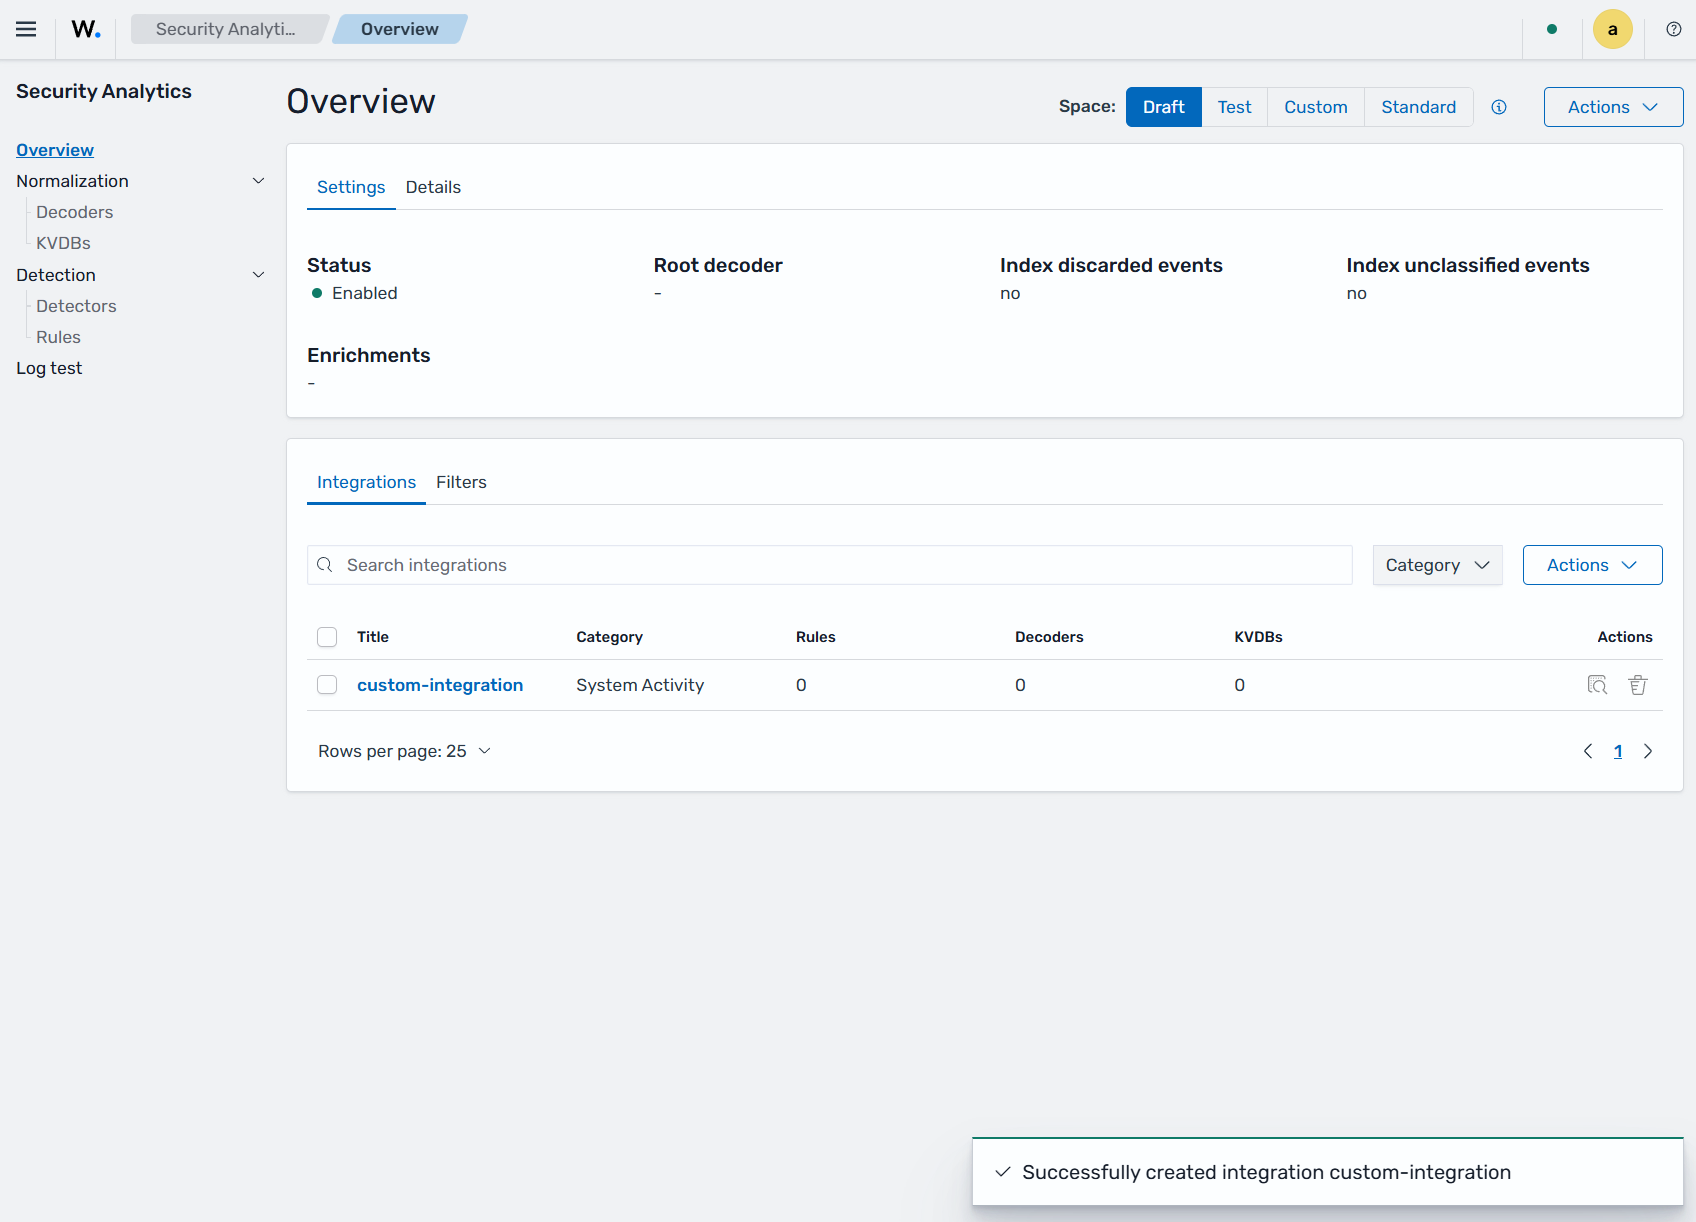1696x1222 pixels.
Task: Collapse the Normalization section
Action: 258,181
